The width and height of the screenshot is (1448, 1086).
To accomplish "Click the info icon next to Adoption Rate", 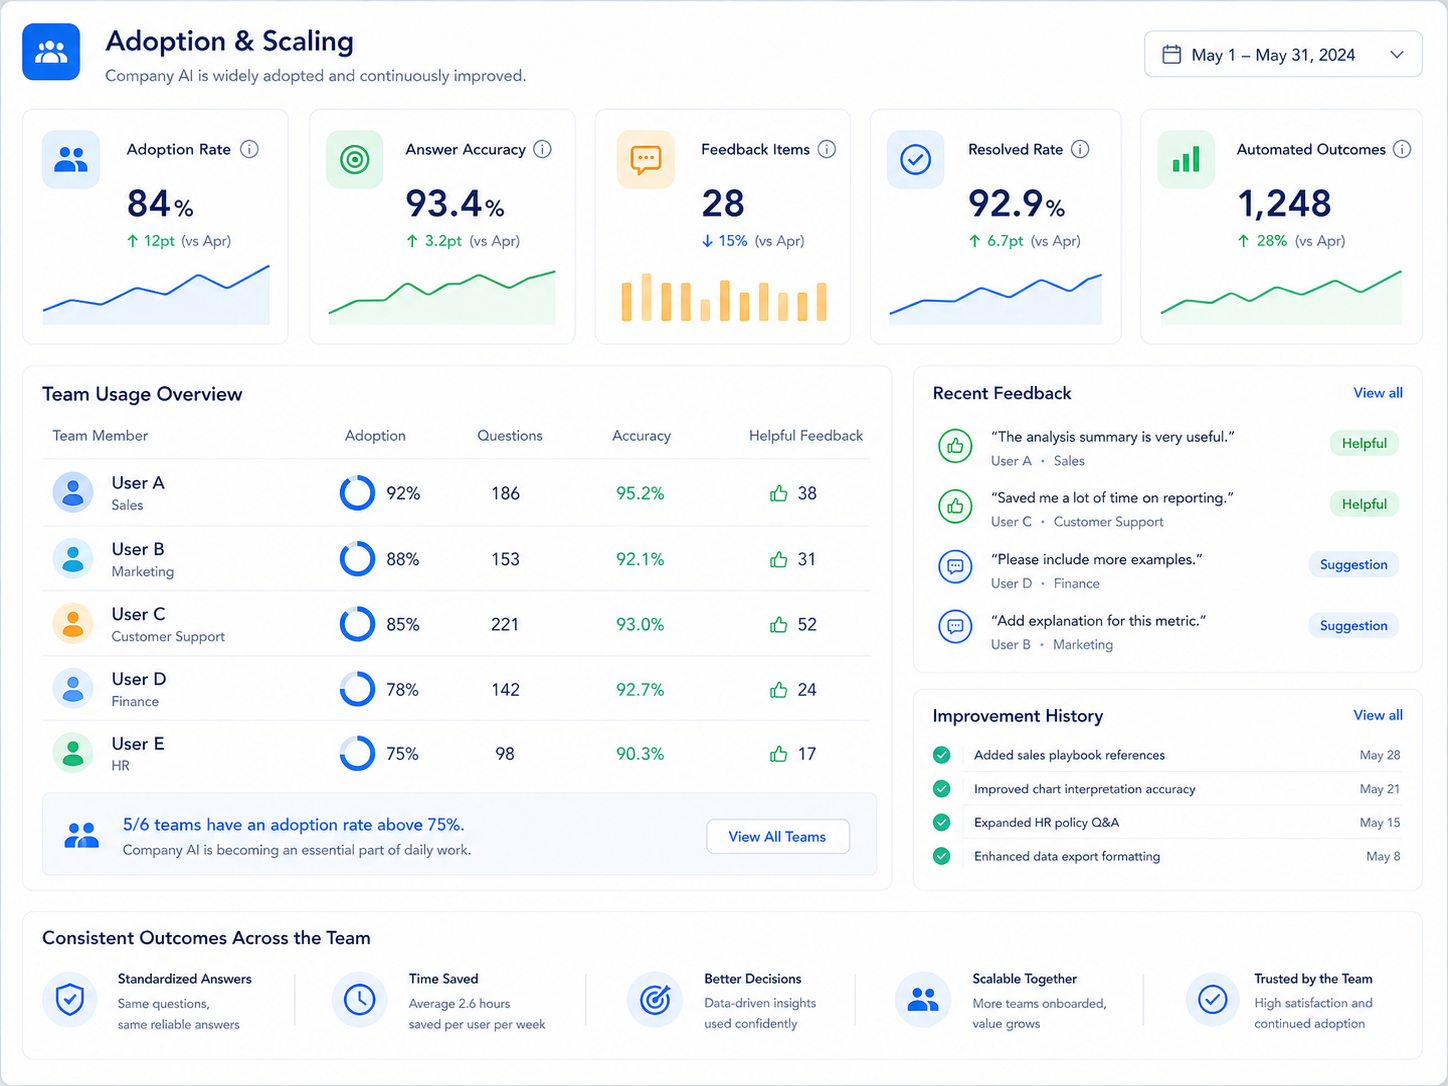I will click(250, 149).
